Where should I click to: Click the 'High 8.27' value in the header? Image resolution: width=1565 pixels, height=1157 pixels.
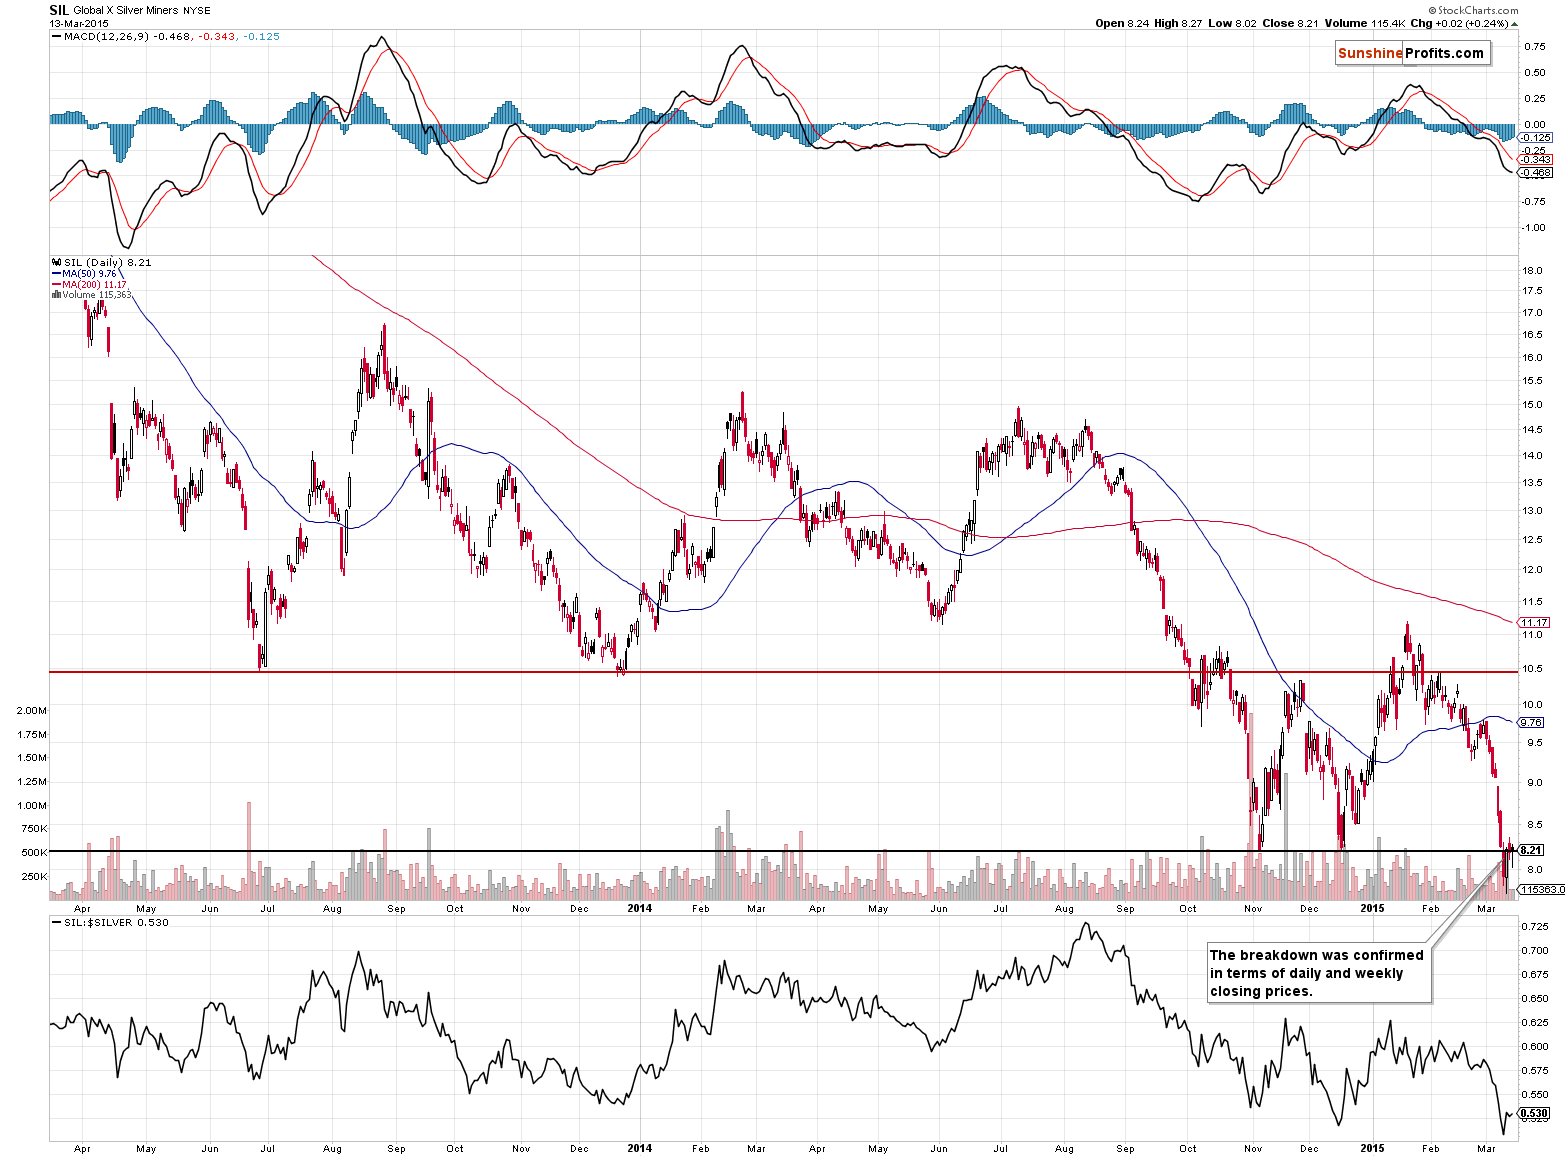coord(1177,23)
